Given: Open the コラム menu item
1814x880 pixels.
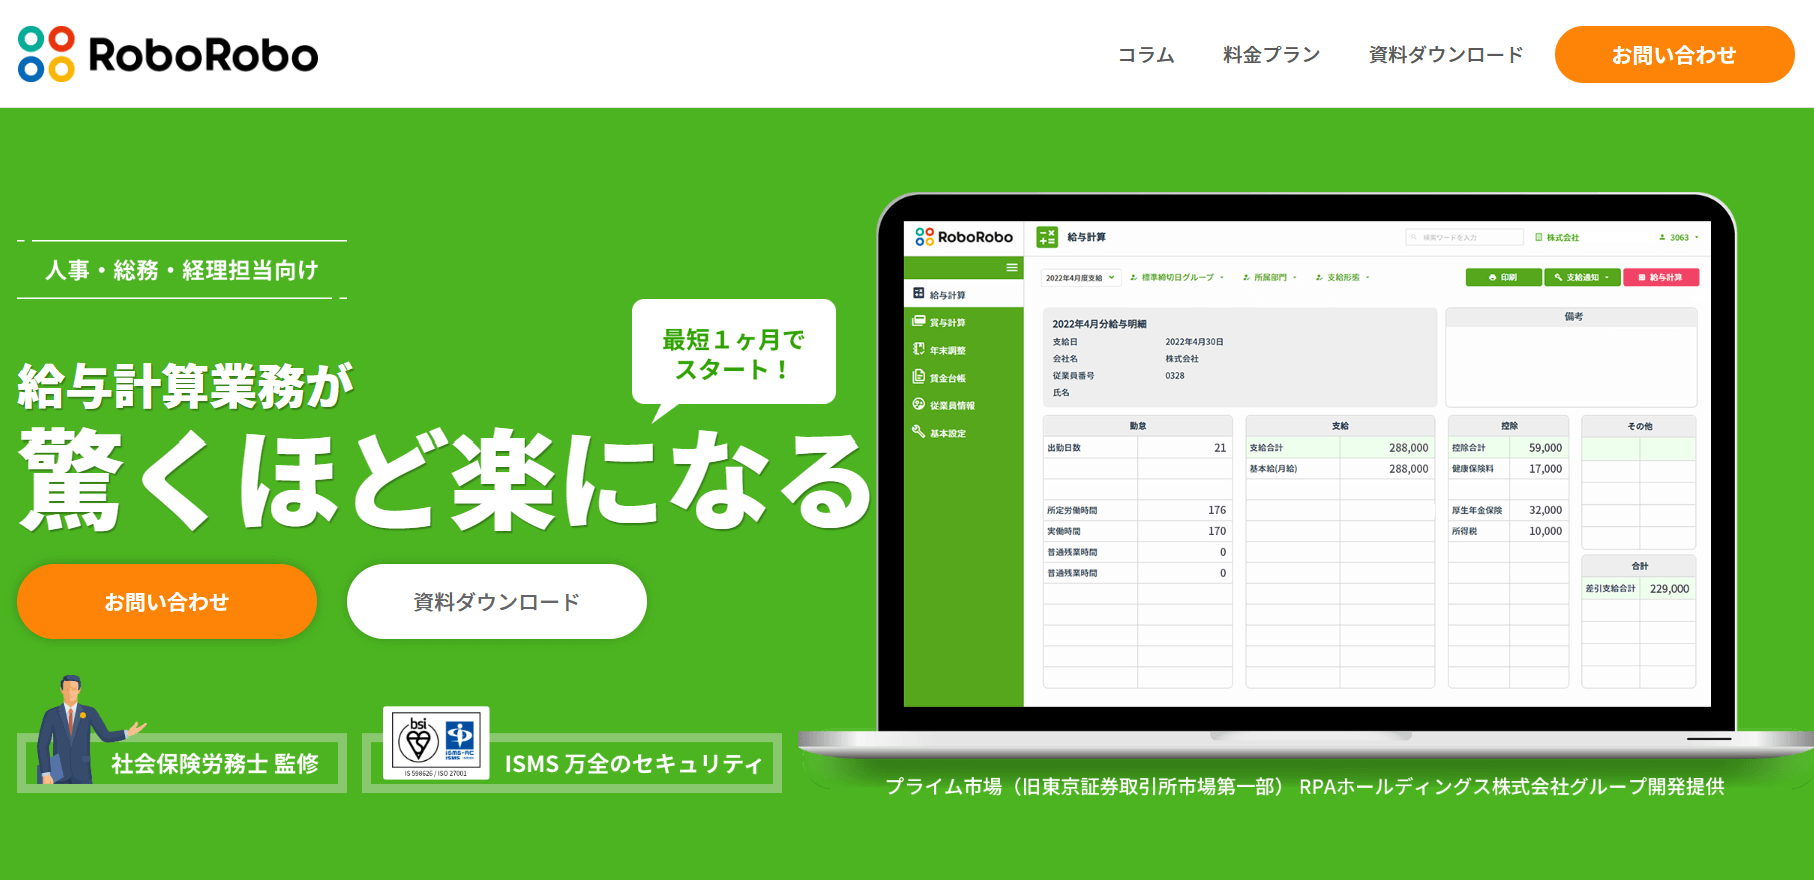Looking at the screenshot, I should click(x=1146, y=55).
